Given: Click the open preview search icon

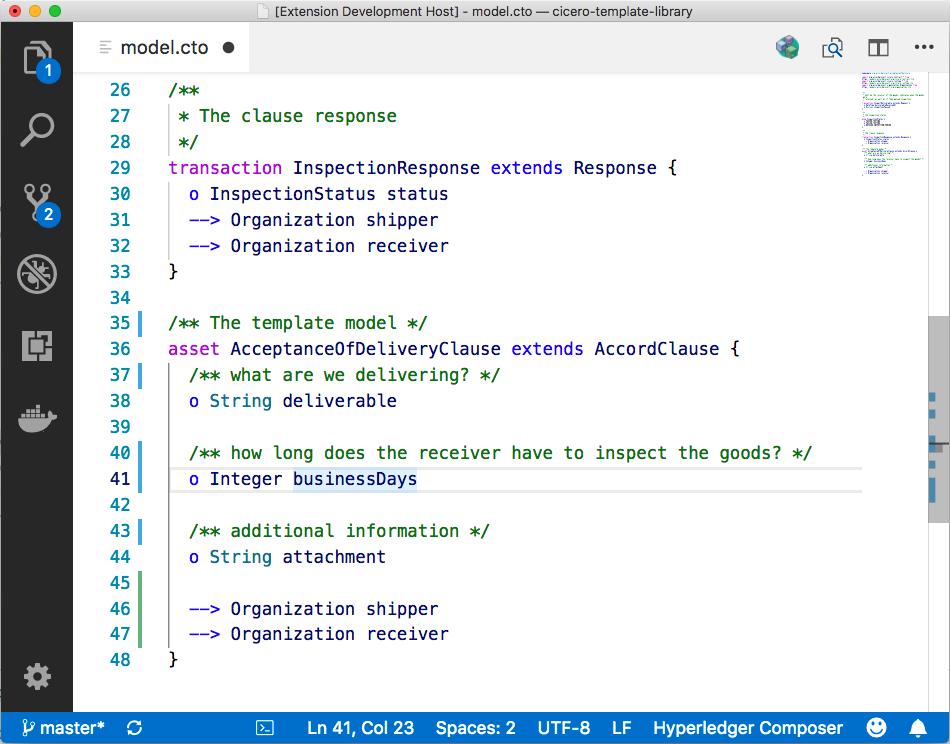Looking at the screenshot, I should pos(832,47).
